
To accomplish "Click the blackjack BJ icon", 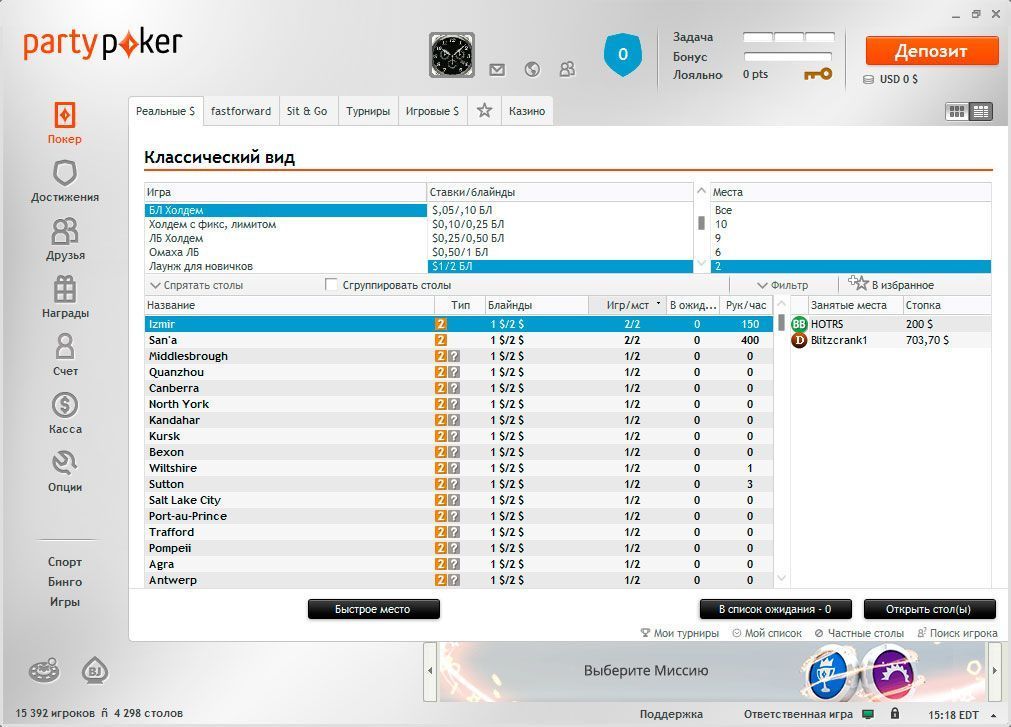I will (95, 670).
